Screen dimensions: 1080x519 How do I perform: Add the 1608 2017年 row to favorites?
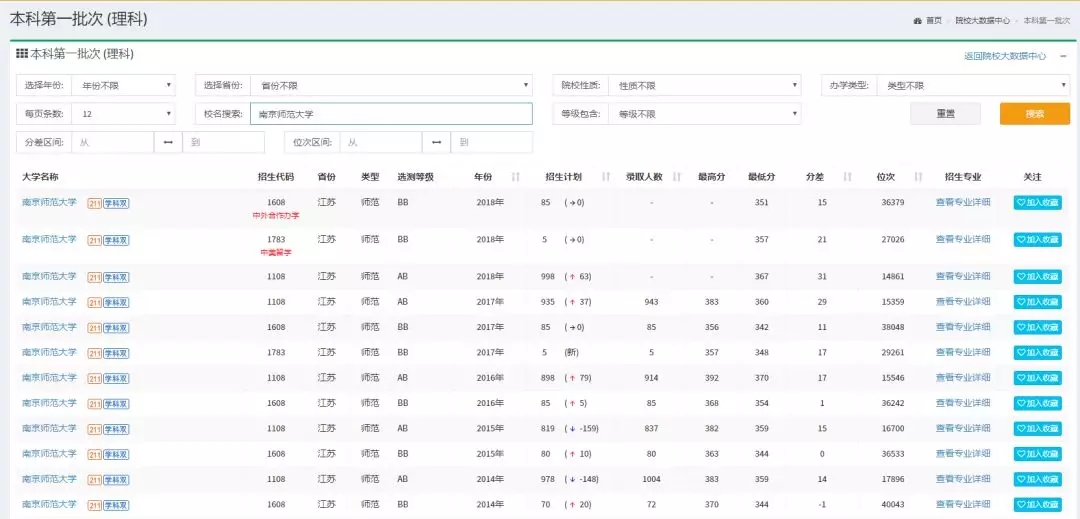point(1037,328)
